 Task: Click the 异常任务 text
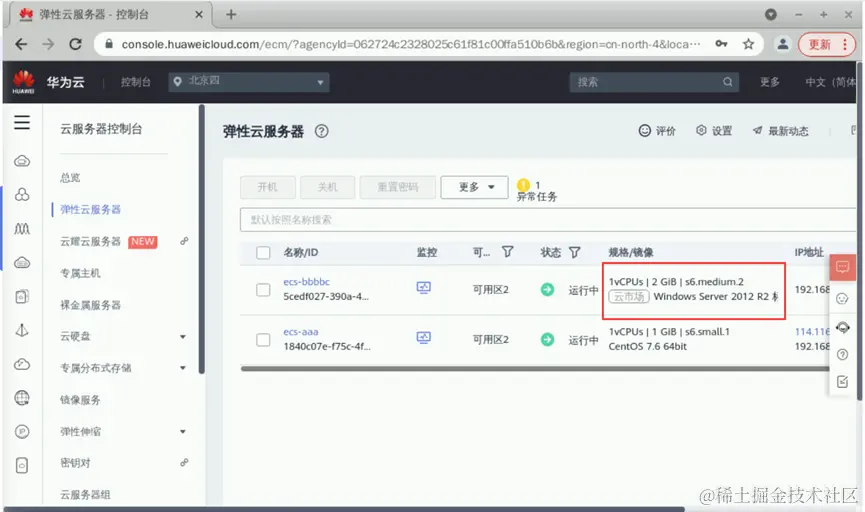tap(537, 196)
